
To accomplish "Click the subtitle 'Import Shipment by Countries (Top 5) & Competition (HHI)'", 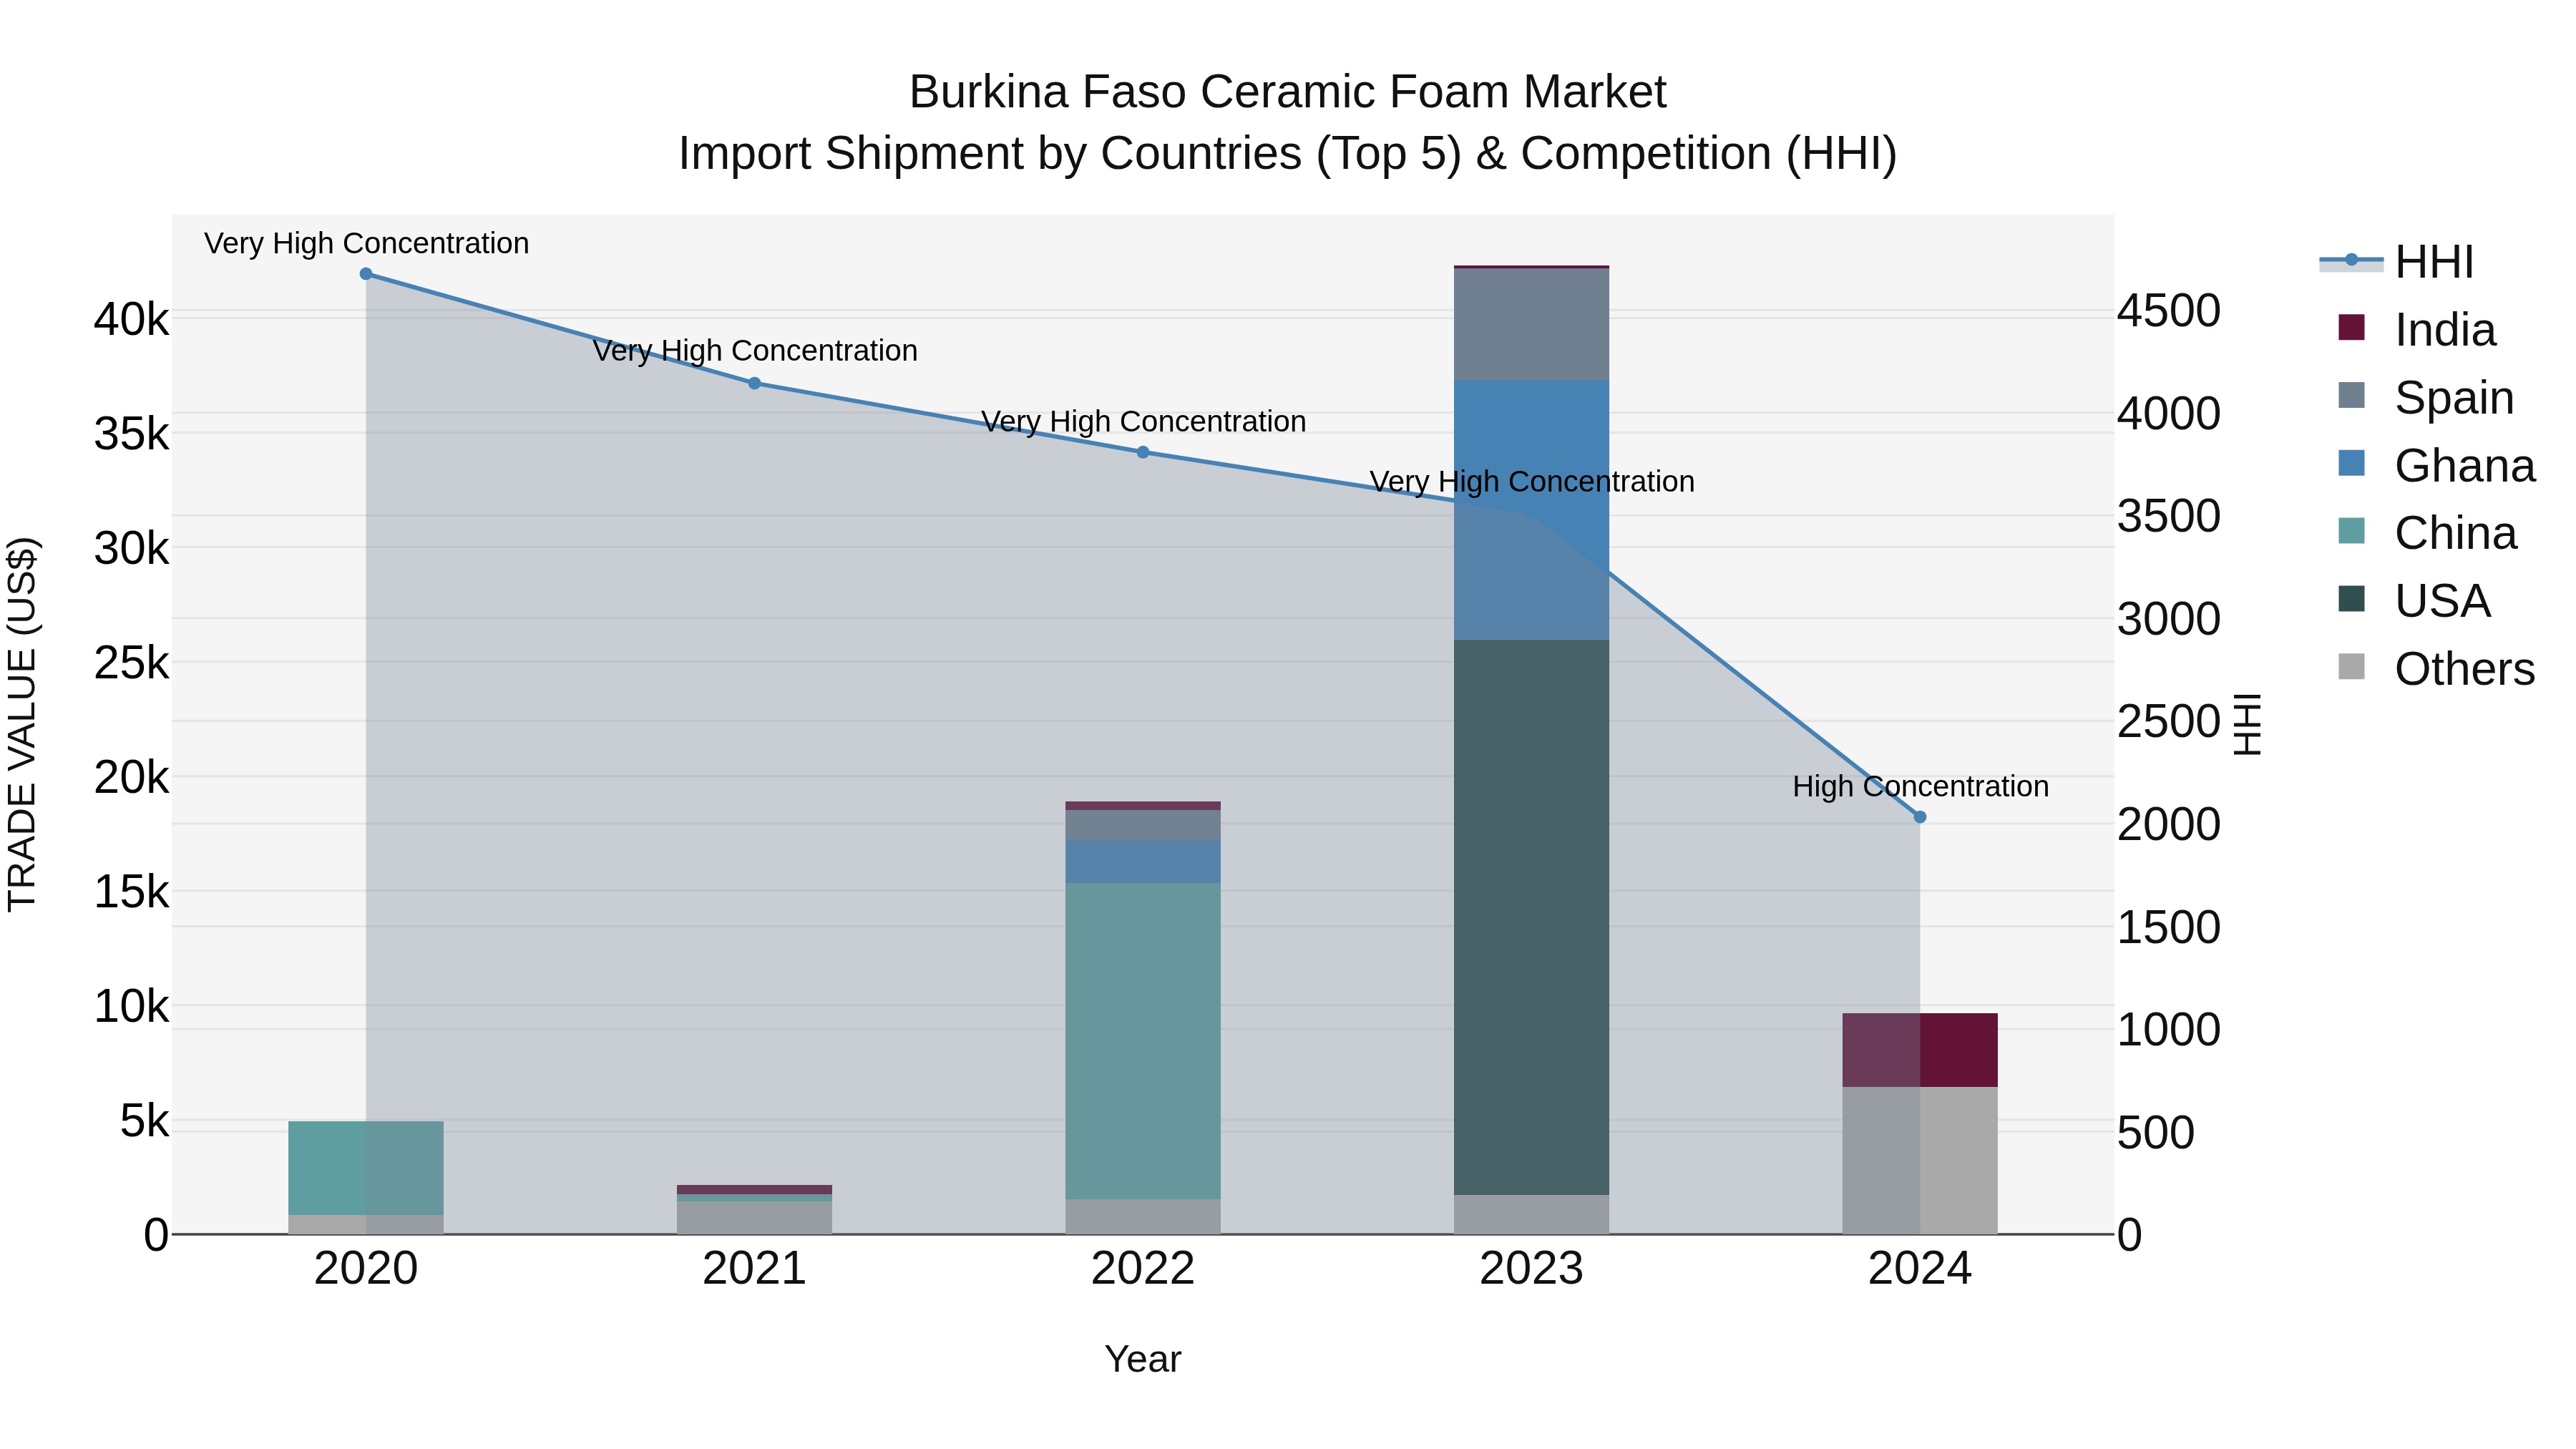I will pyautogui.click(x=1288, y=154).
